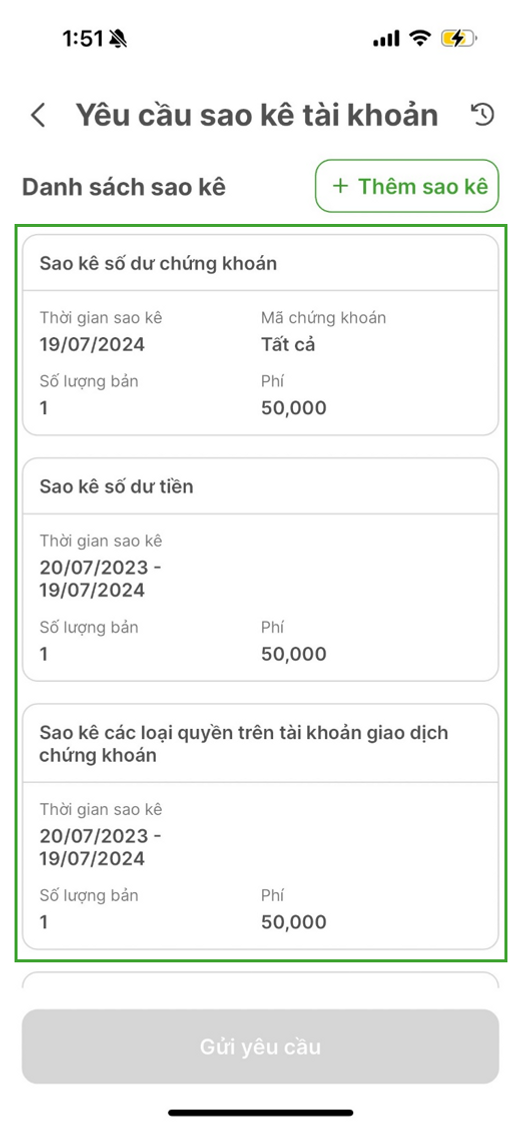520x1125 pixels.
Task: Tap the battery charging icon
Action: point(459,39)
